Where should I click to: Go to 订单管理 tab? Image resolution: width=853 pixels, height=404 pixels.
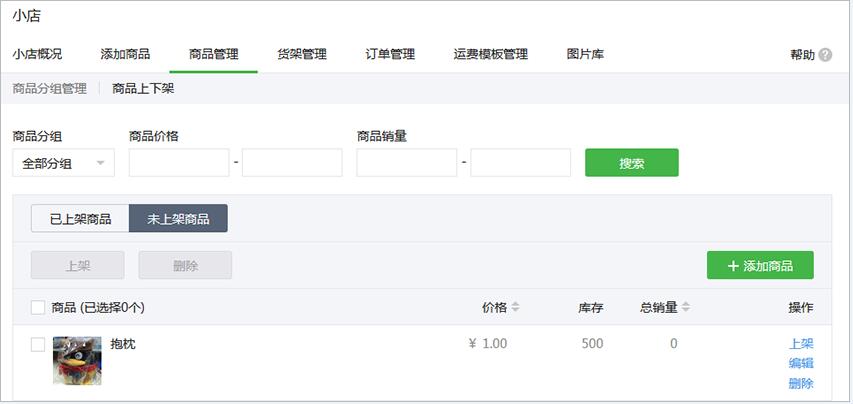click(x=390, y=54)
